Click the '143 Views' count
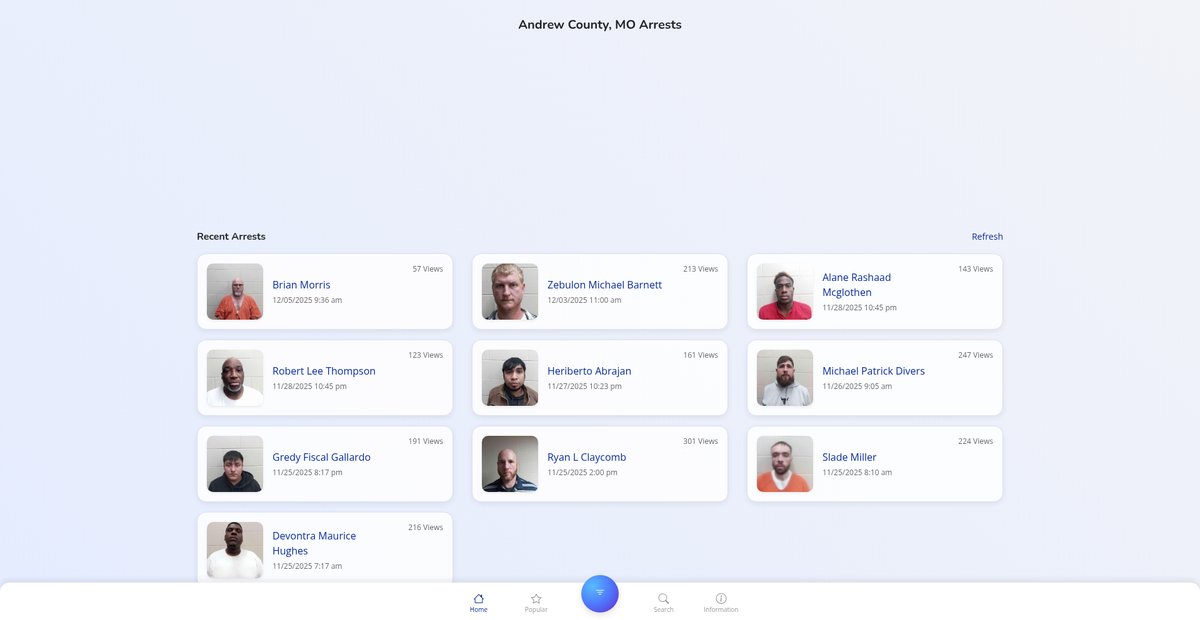The width and height of the screenshot is (1200, 620). (975, 269)
